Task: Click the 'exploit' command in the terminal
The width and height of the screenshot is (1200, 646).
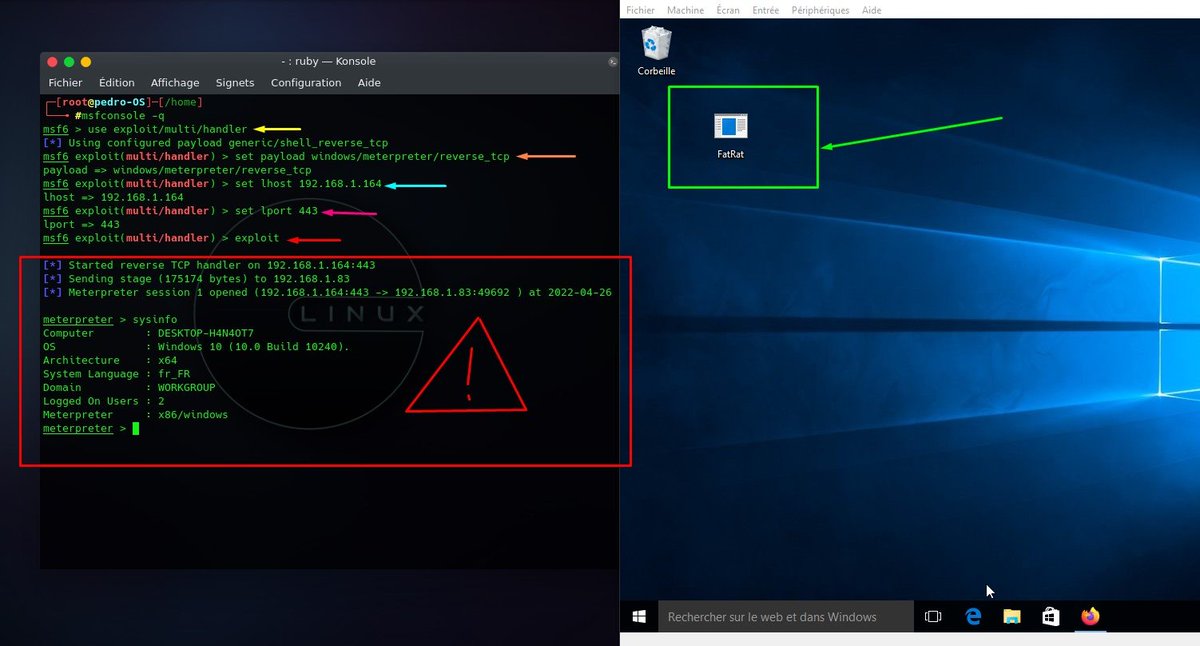Action: pyautogui.click(x=257, y=239)
